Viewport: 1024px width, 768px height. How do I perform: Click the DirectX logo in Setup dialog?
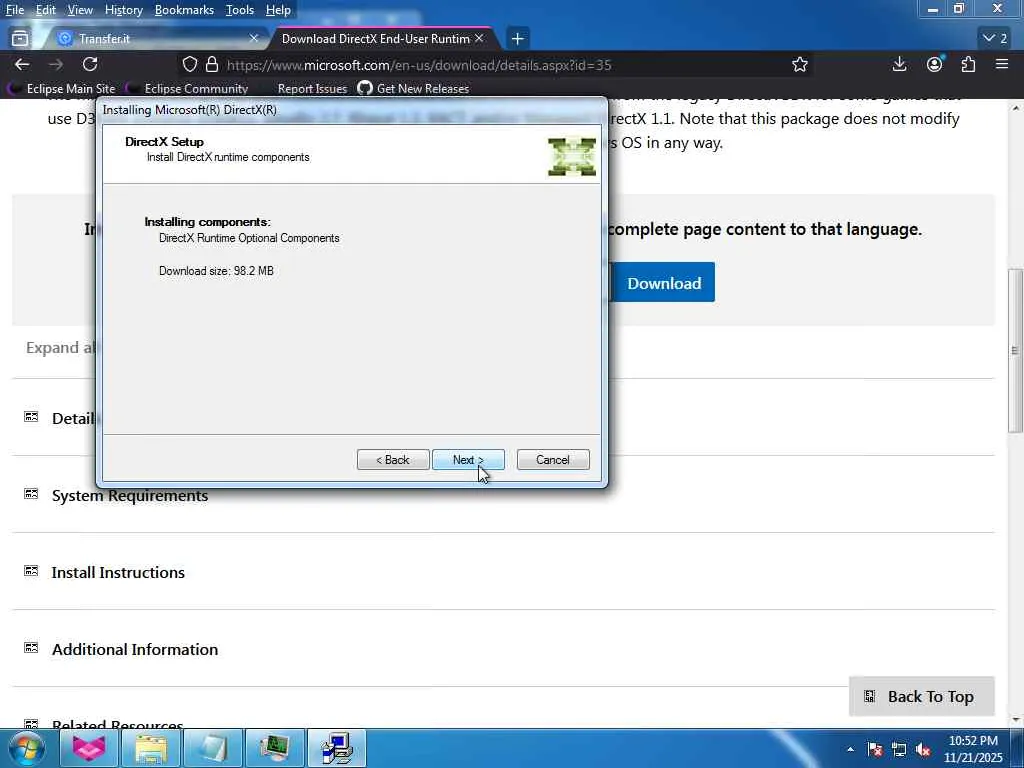click(571, 157)
